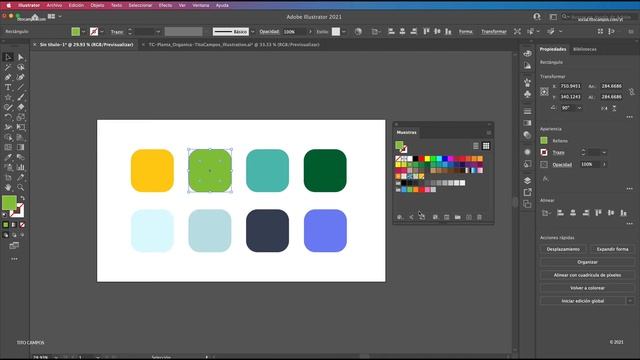Select the Pen tool
Screen dimensions: 640x360
coord(8,77)
